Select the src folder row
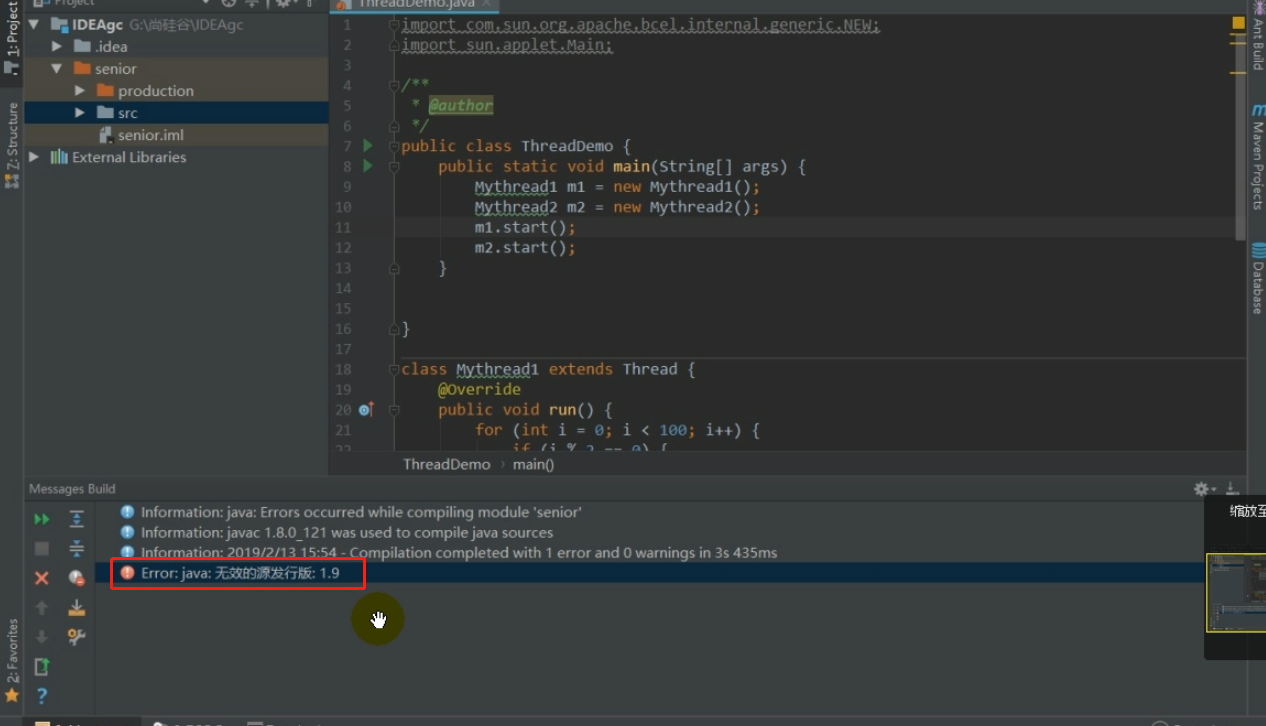The image size is (1266, 726). click(x=176, y=113)
